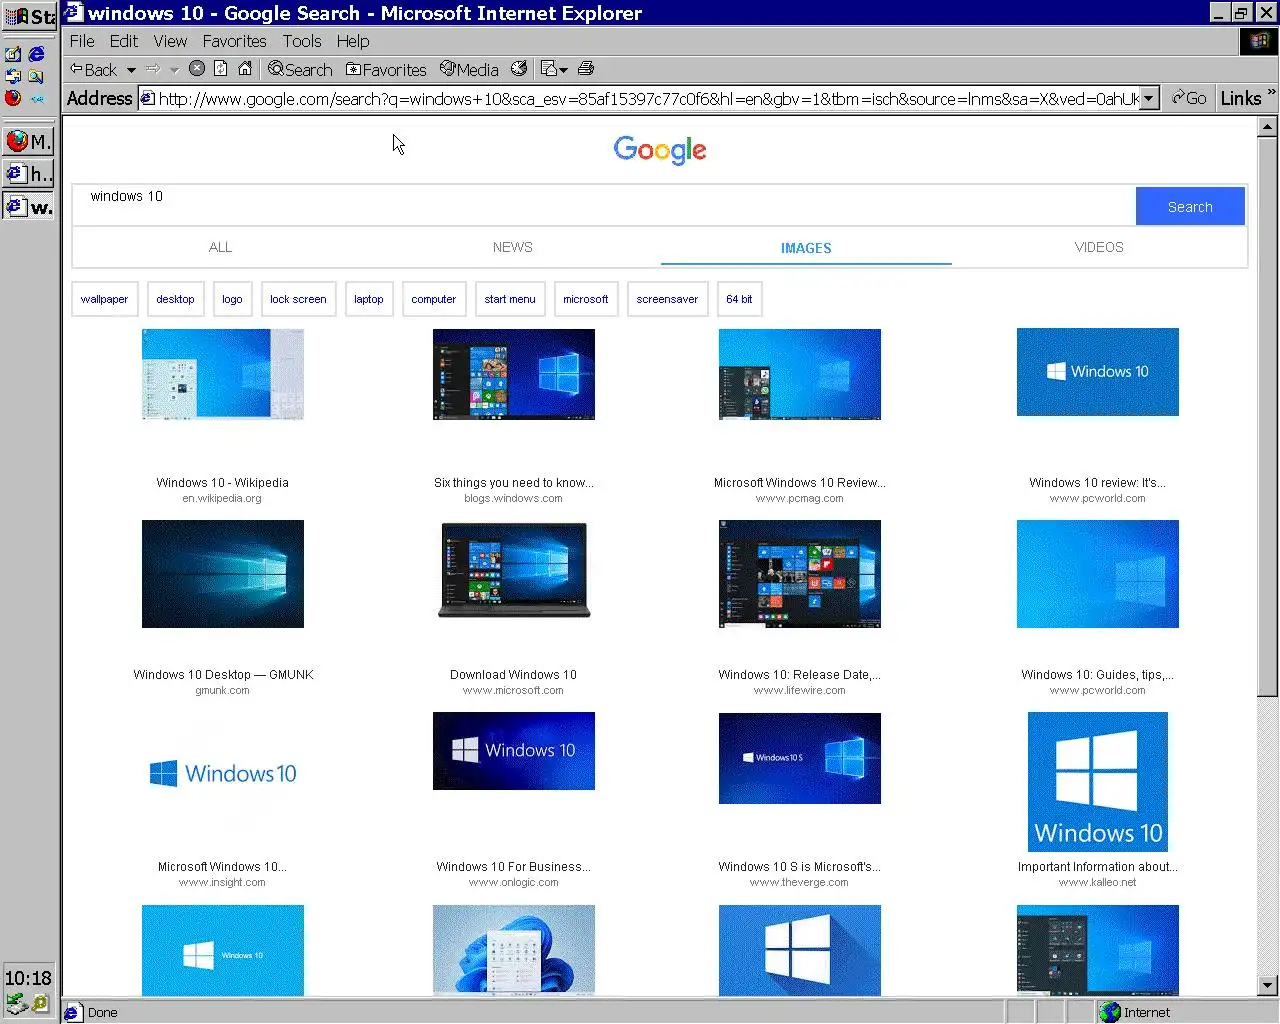Switch to the NEWS tab

point(512,247)
